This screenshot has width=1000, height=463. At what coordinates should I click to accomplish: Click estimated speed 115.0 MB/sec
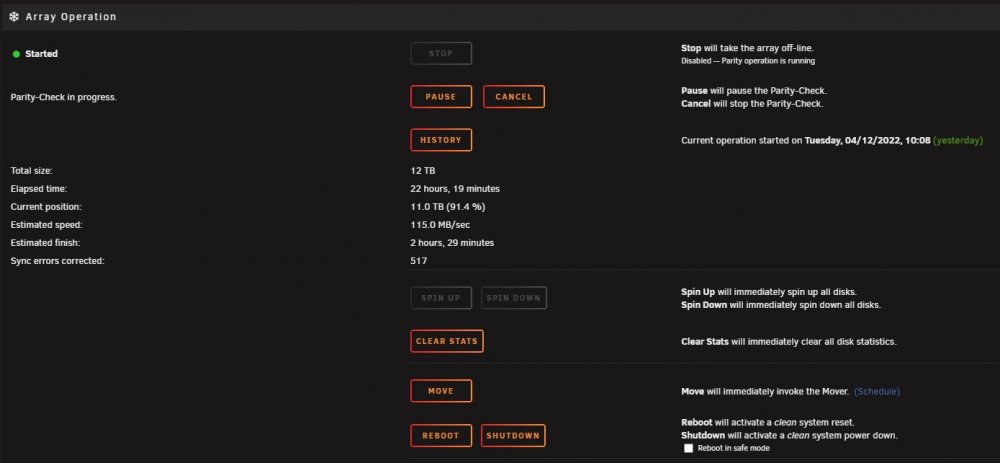441,224
